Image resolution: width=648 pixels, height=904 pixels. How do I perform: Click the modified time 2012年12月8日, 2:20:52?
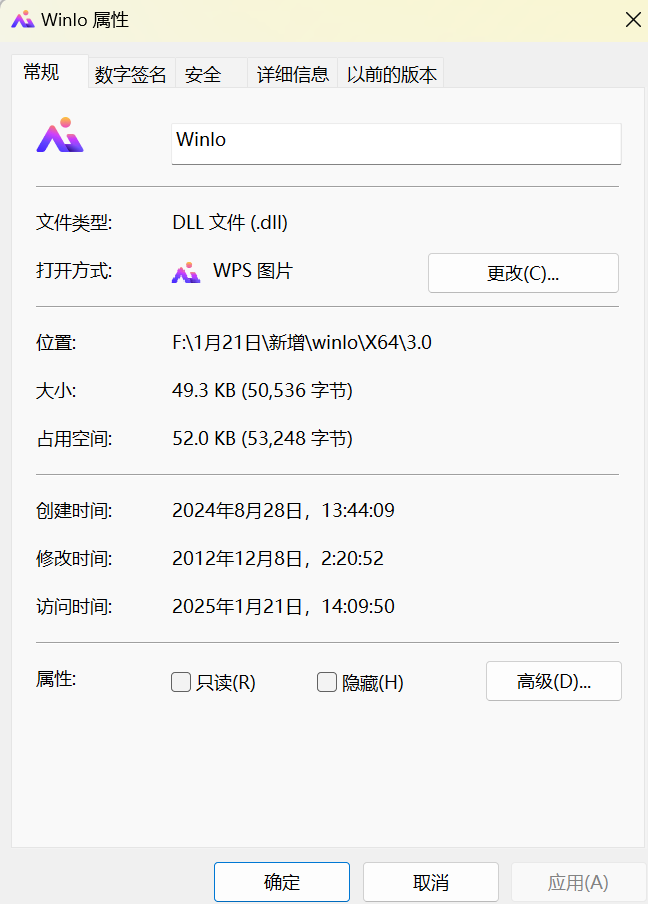click(278, 558)
